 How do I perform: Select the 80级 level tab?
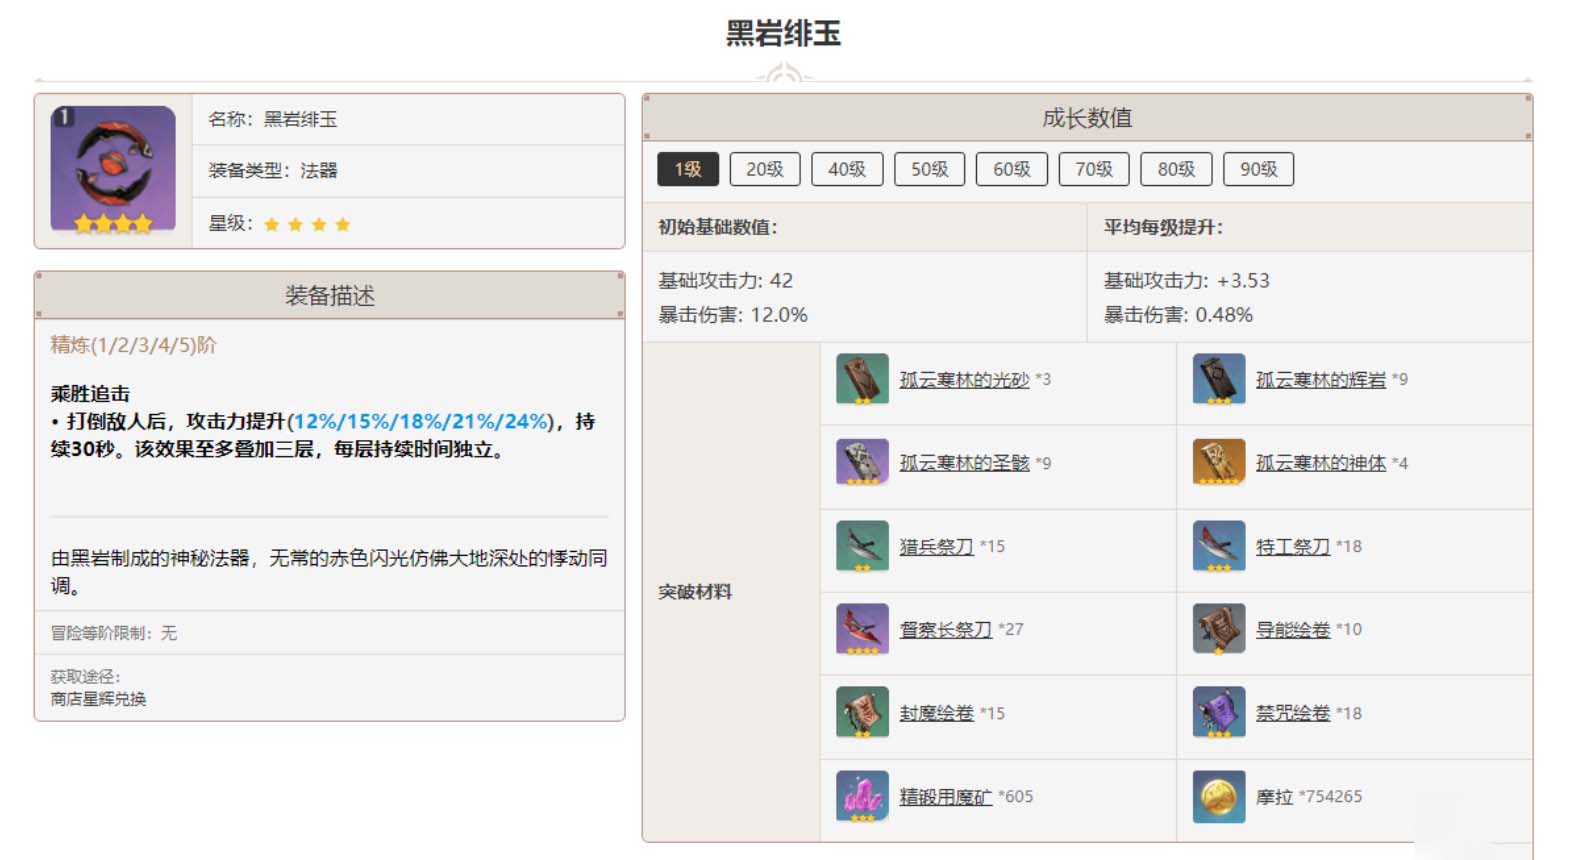point(1176,169)
